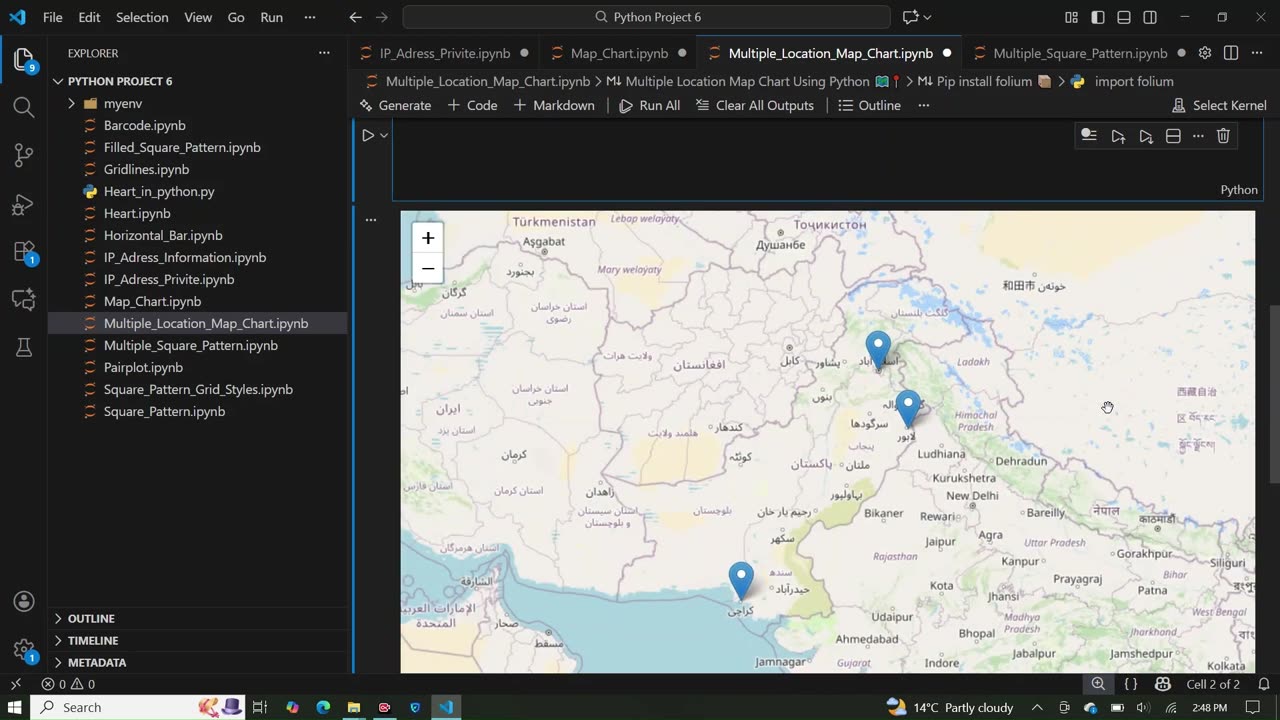This screenshot has height=720, width=1280.
Task: Toggle secondary side bar layout
Action: tap(1150, 17)
